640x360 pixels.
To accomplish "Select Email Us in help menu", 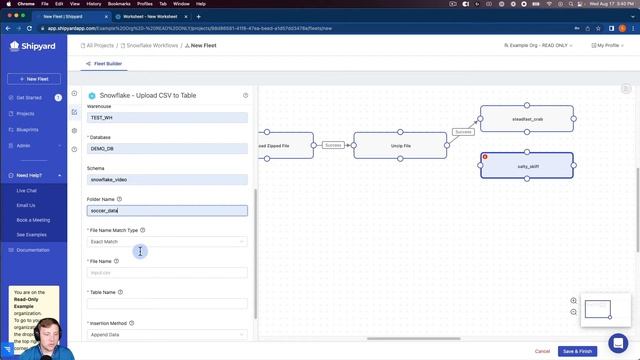I will 26,205.
